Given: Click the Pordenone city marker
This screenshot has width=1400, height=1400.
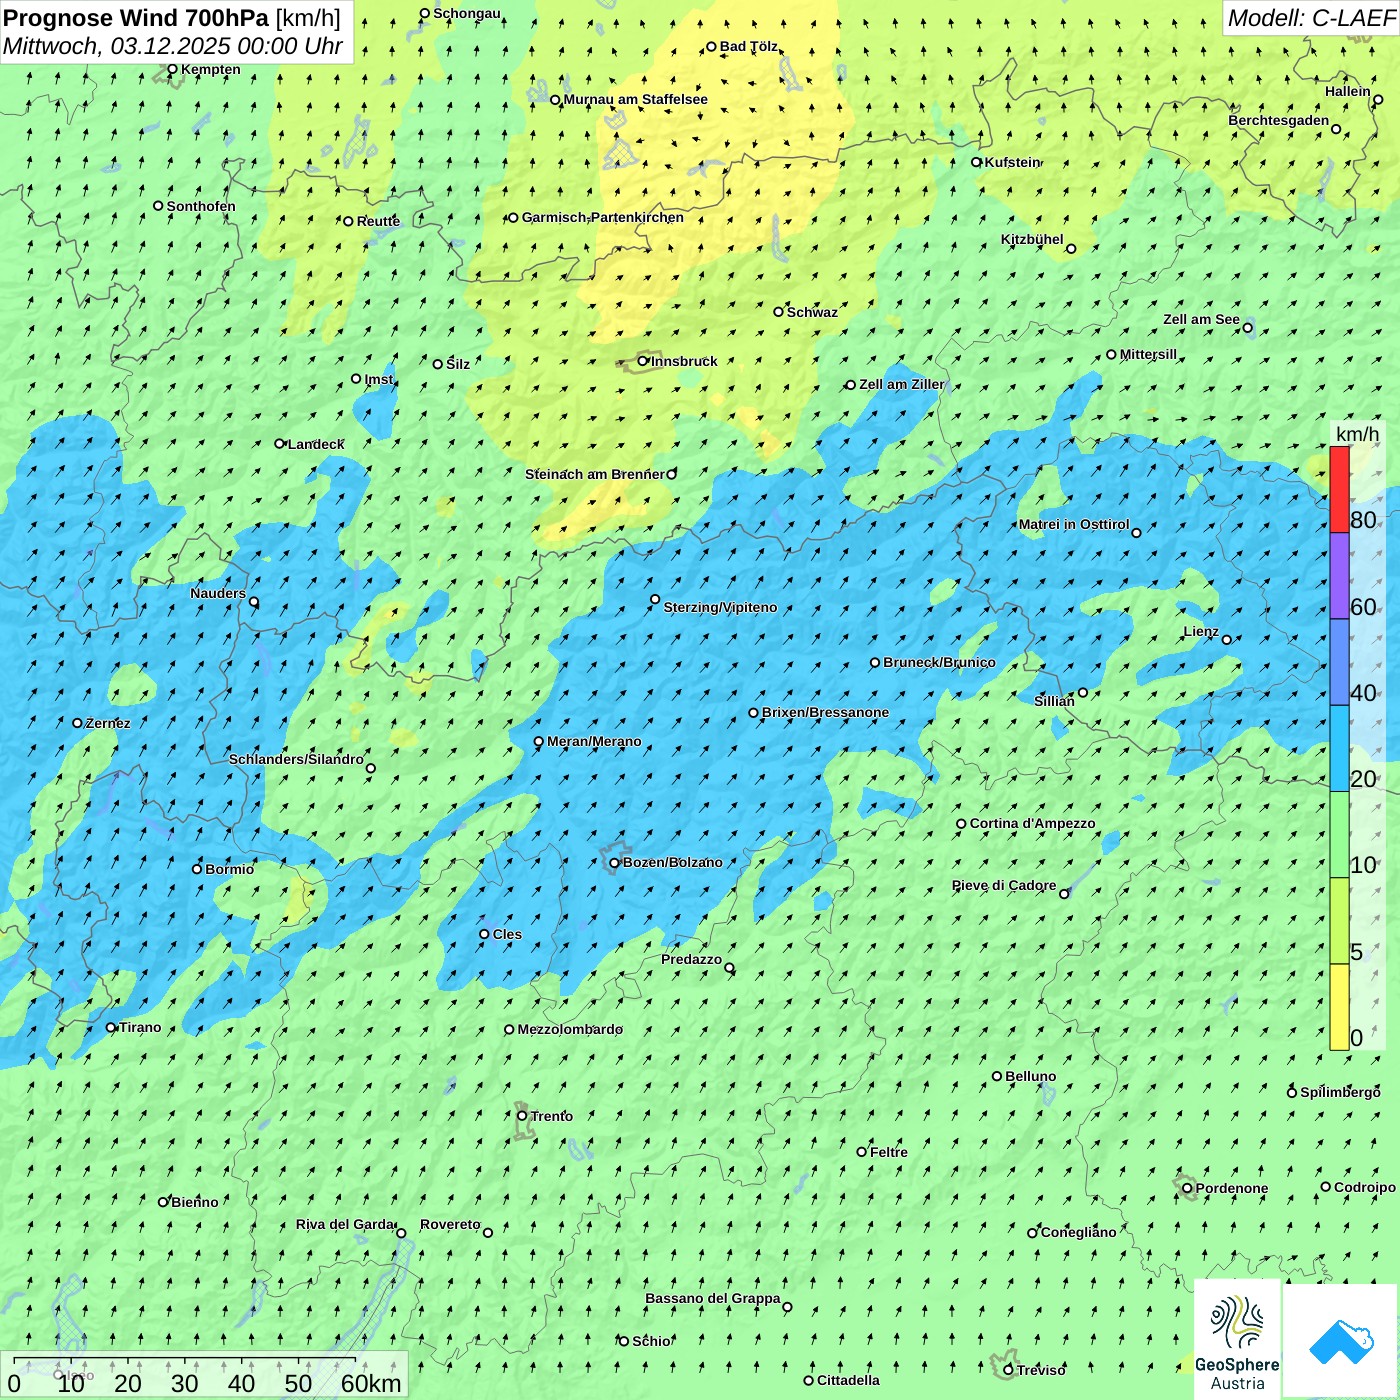Looking at the screenshot, I should click(x=1187, y=1188).
